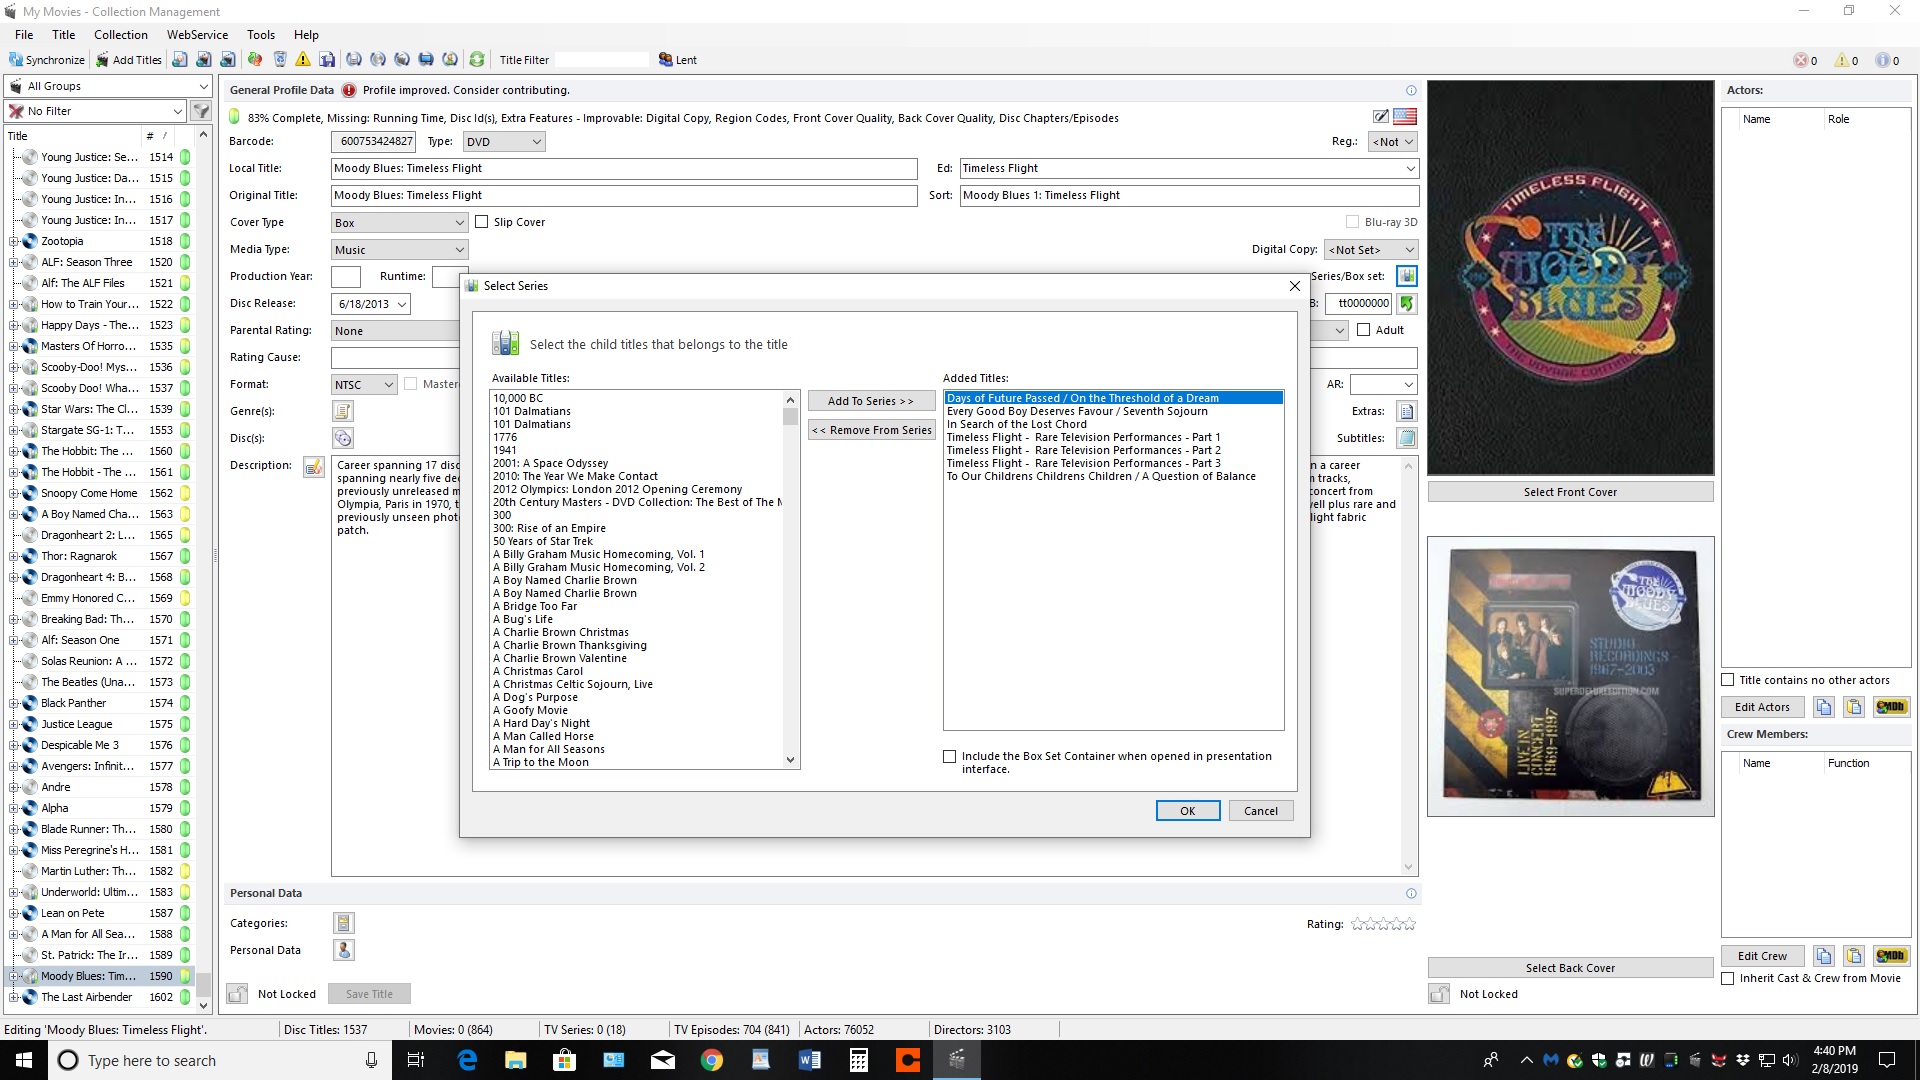Click the Add Titles toolbar icon
The height and width of the screenshot is (1080, 1920).
(129, 60)
